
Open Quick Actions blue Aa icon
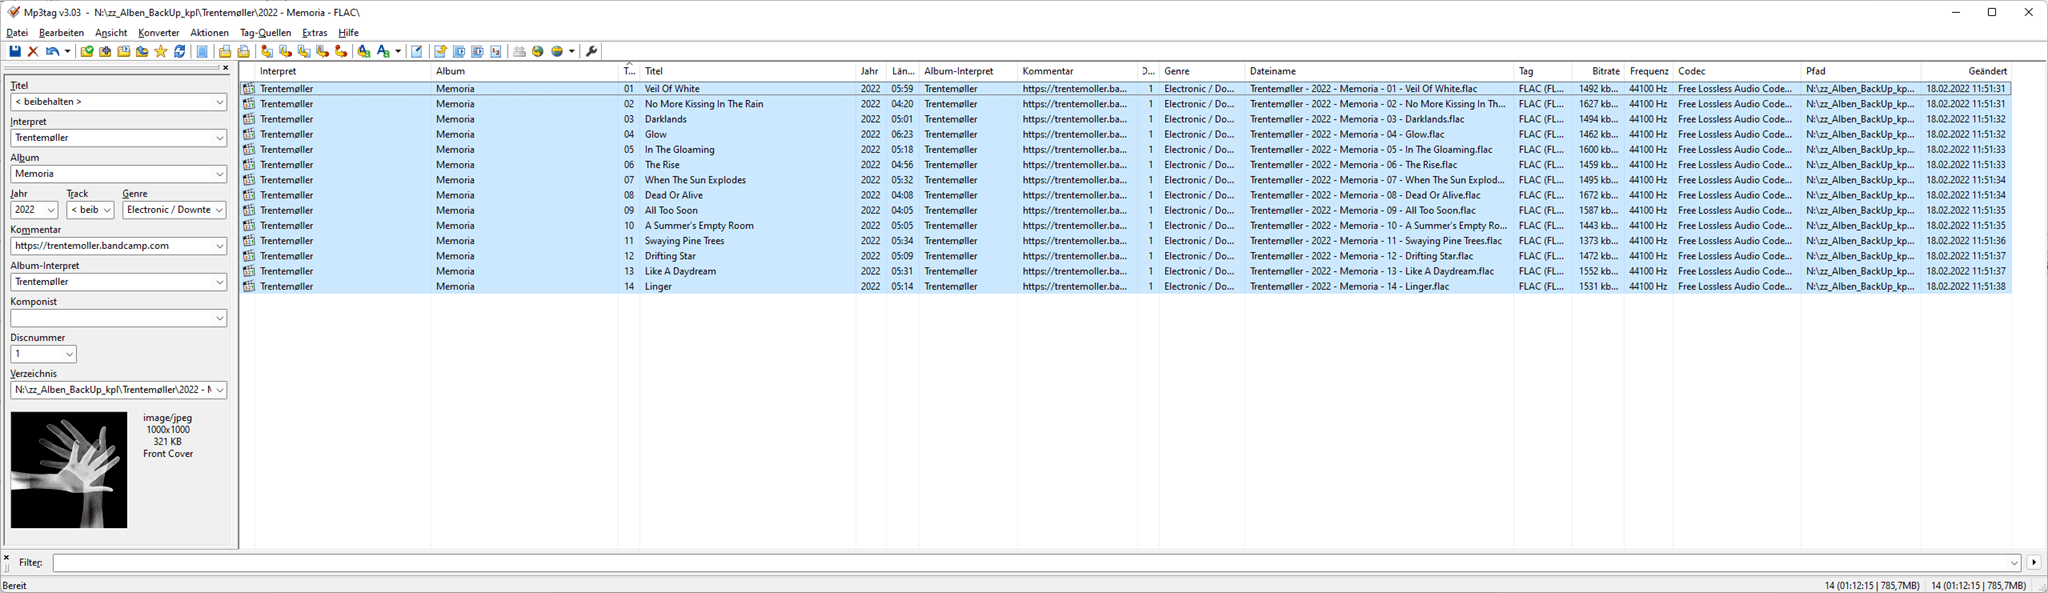click(x=383, y=51)
